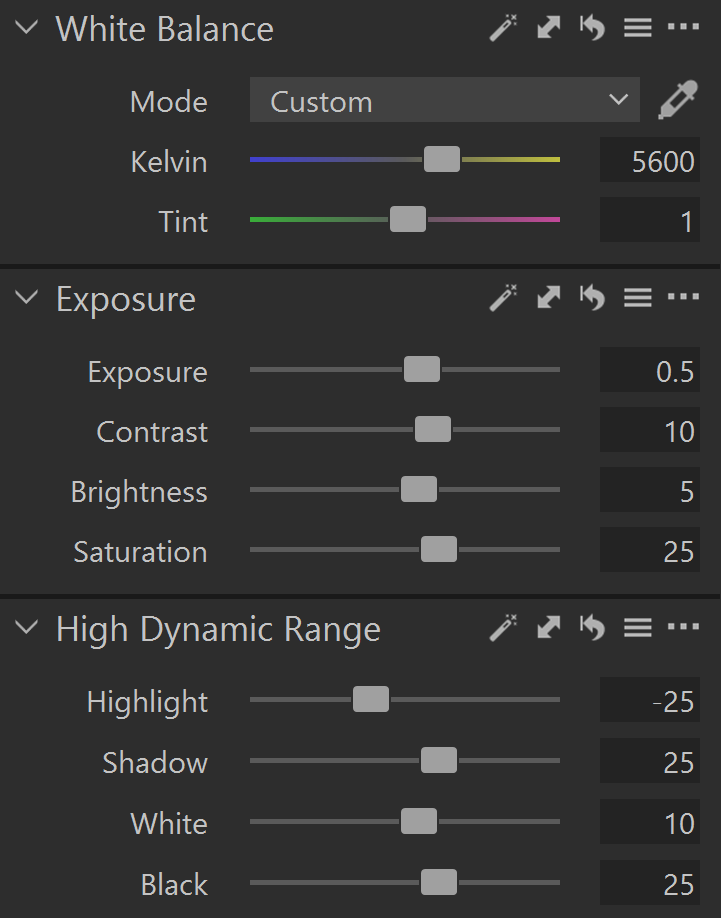Click the Highlight slider handle
The width and height of the screenshot is (721, 918).
click(371, 700)
